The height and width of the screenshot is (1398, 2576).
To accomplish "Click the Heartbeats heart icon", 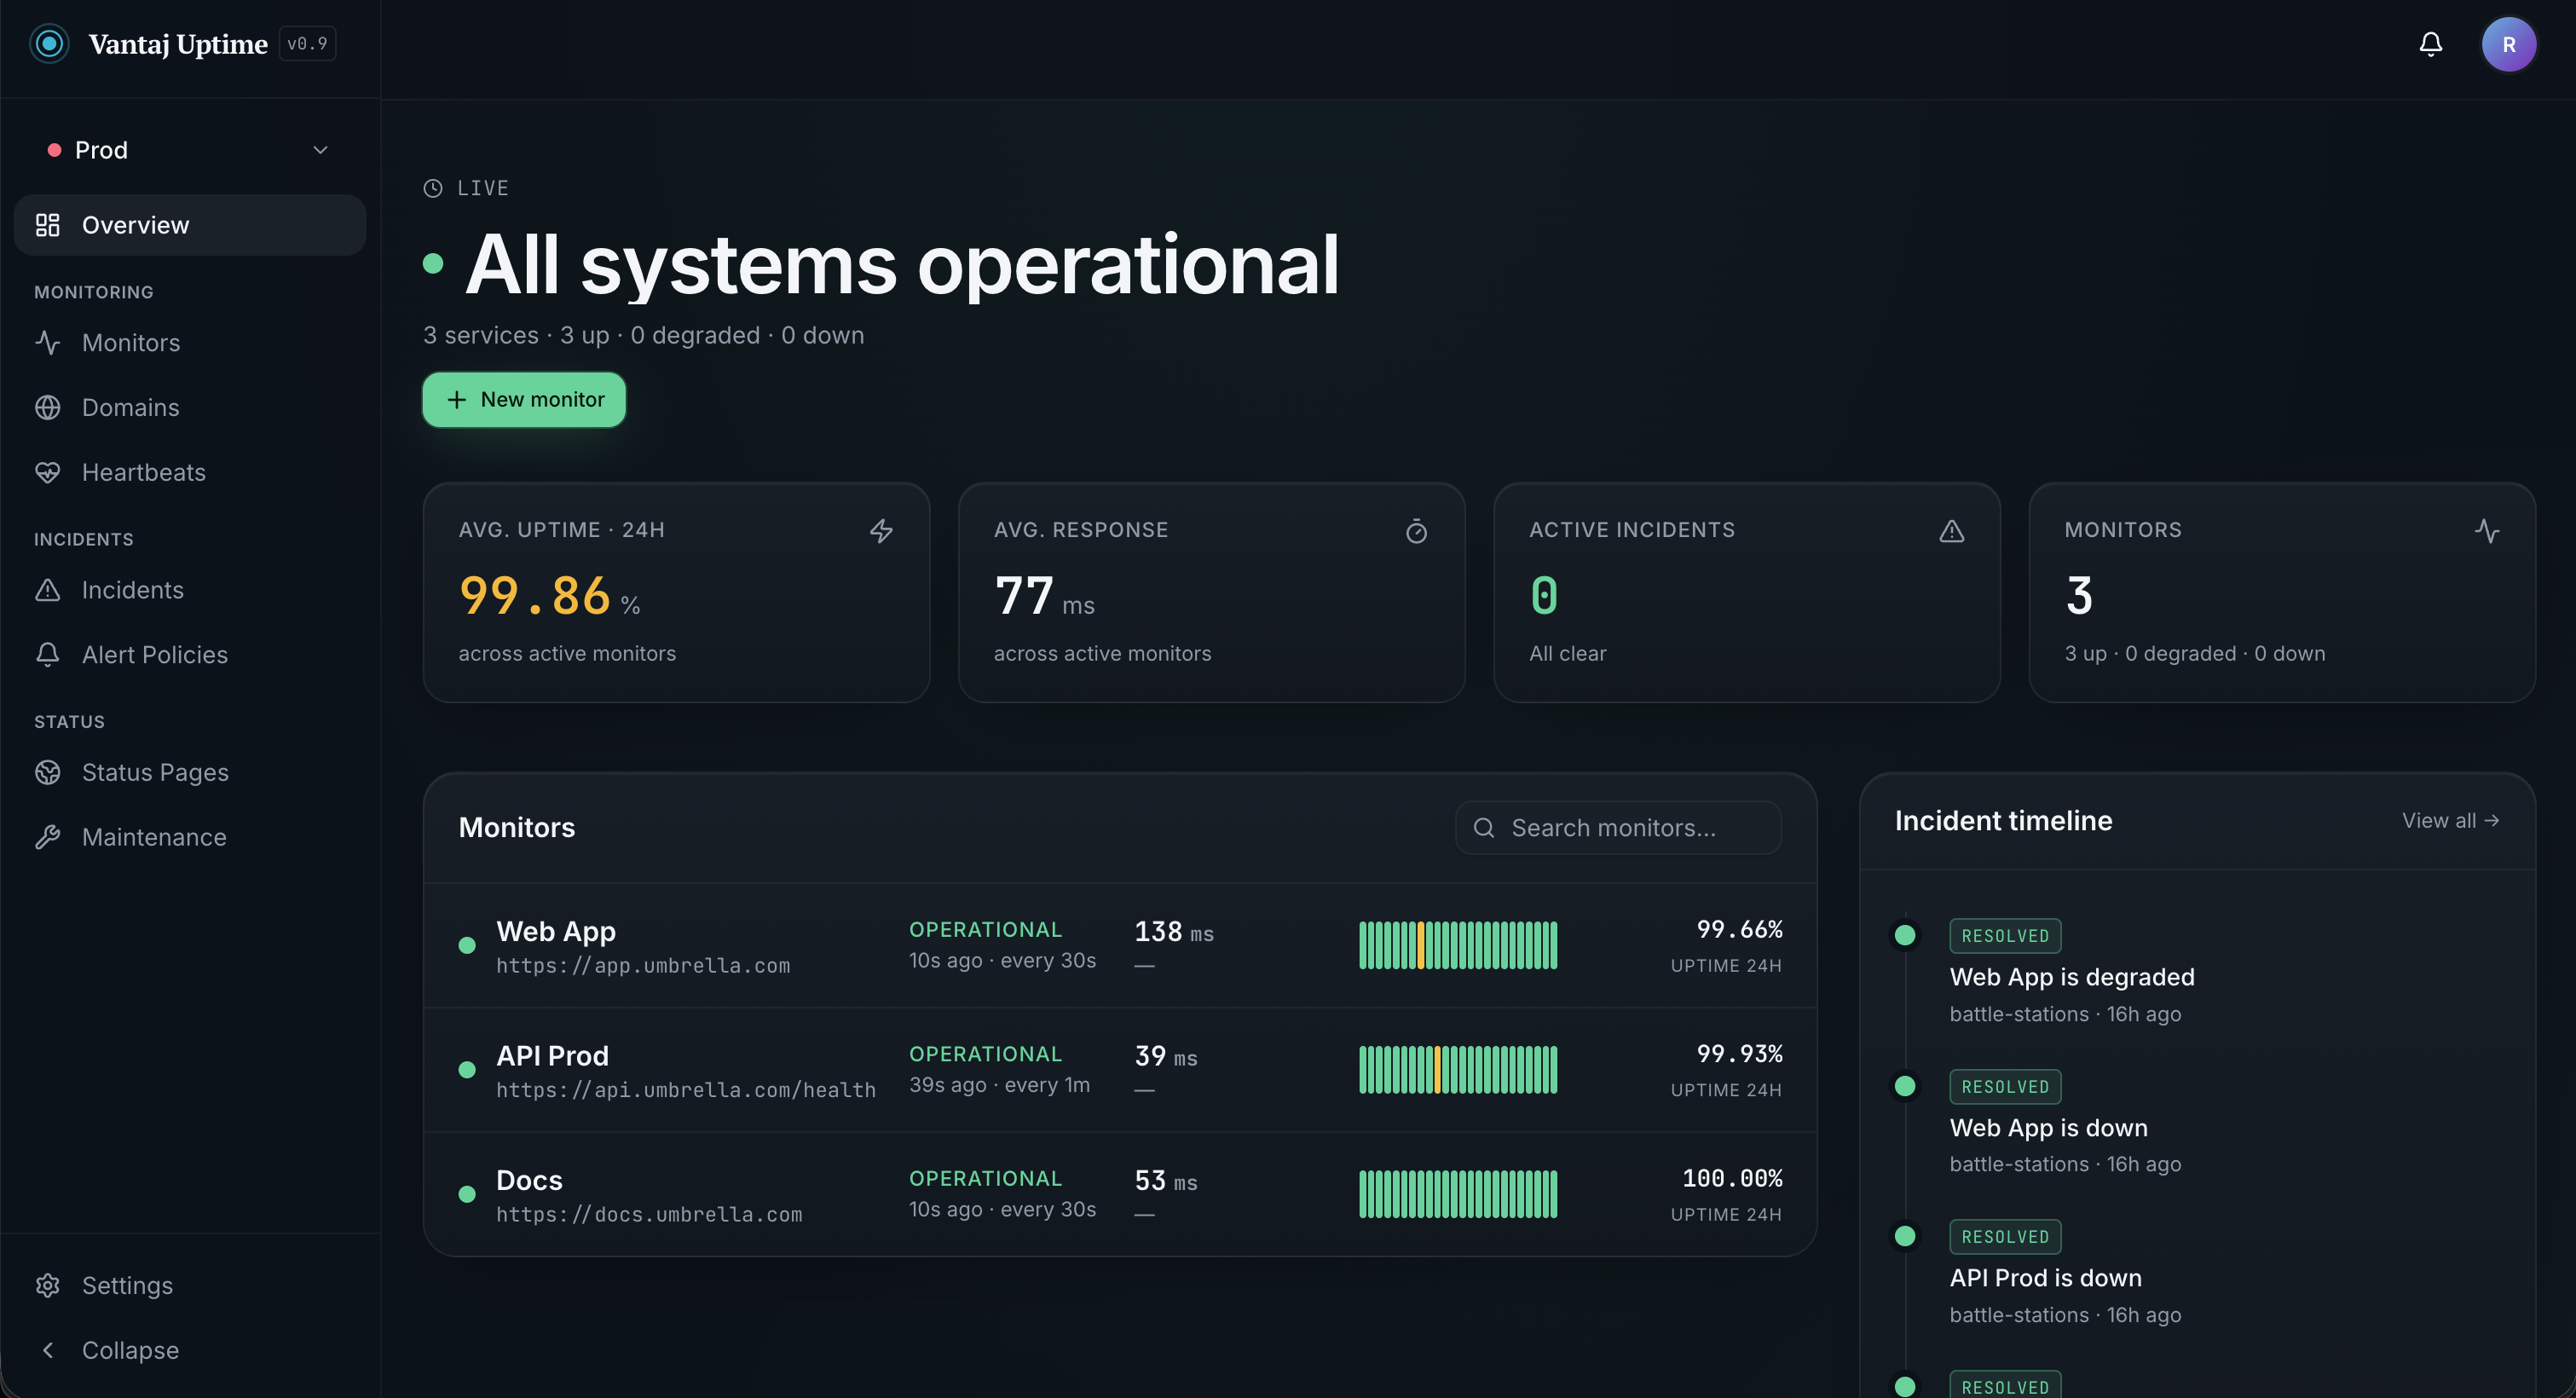I will pos(48,472).
